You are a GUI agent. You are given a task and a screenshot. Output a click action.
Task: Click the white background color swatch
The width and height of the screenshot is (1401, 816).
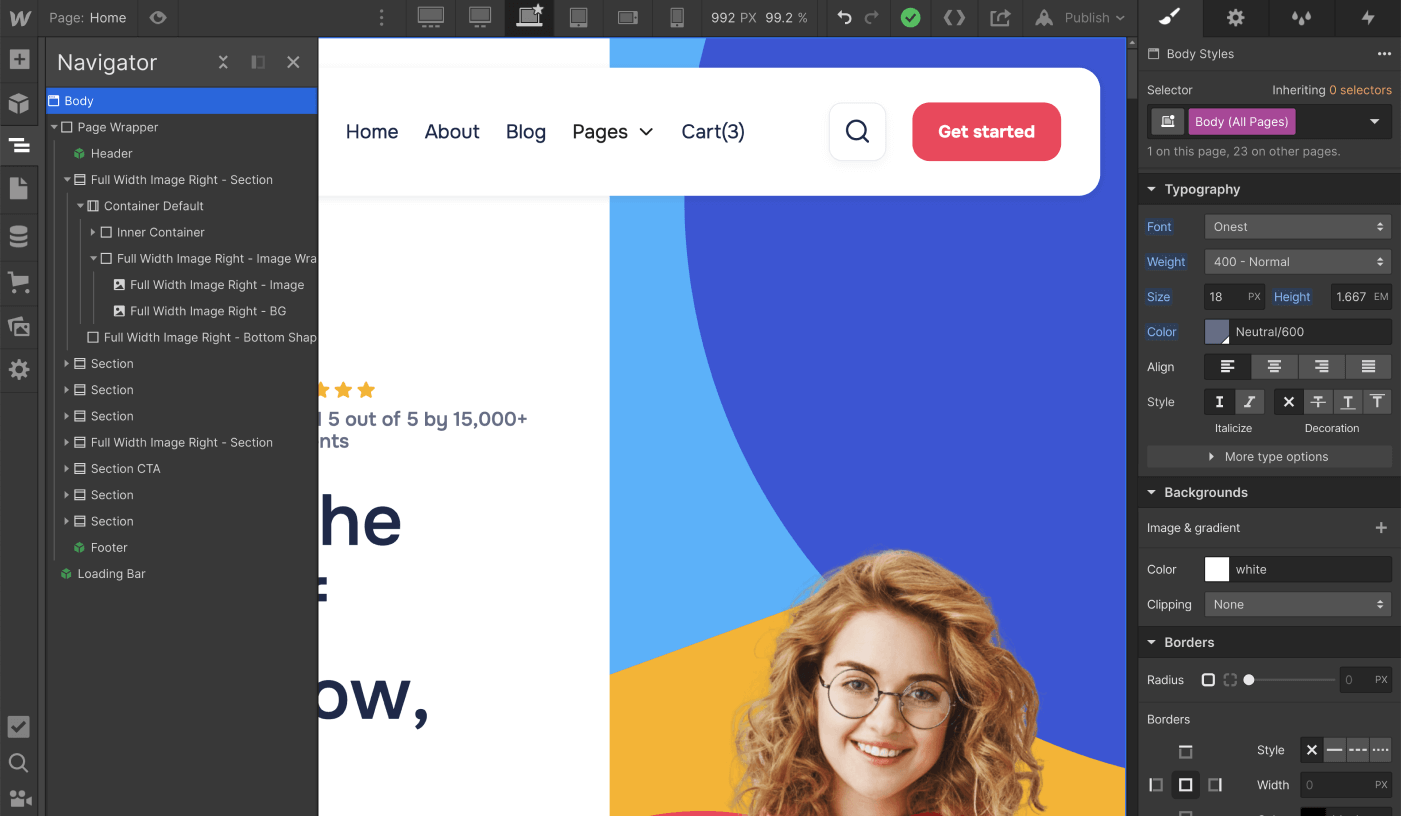pos(1216,568)
